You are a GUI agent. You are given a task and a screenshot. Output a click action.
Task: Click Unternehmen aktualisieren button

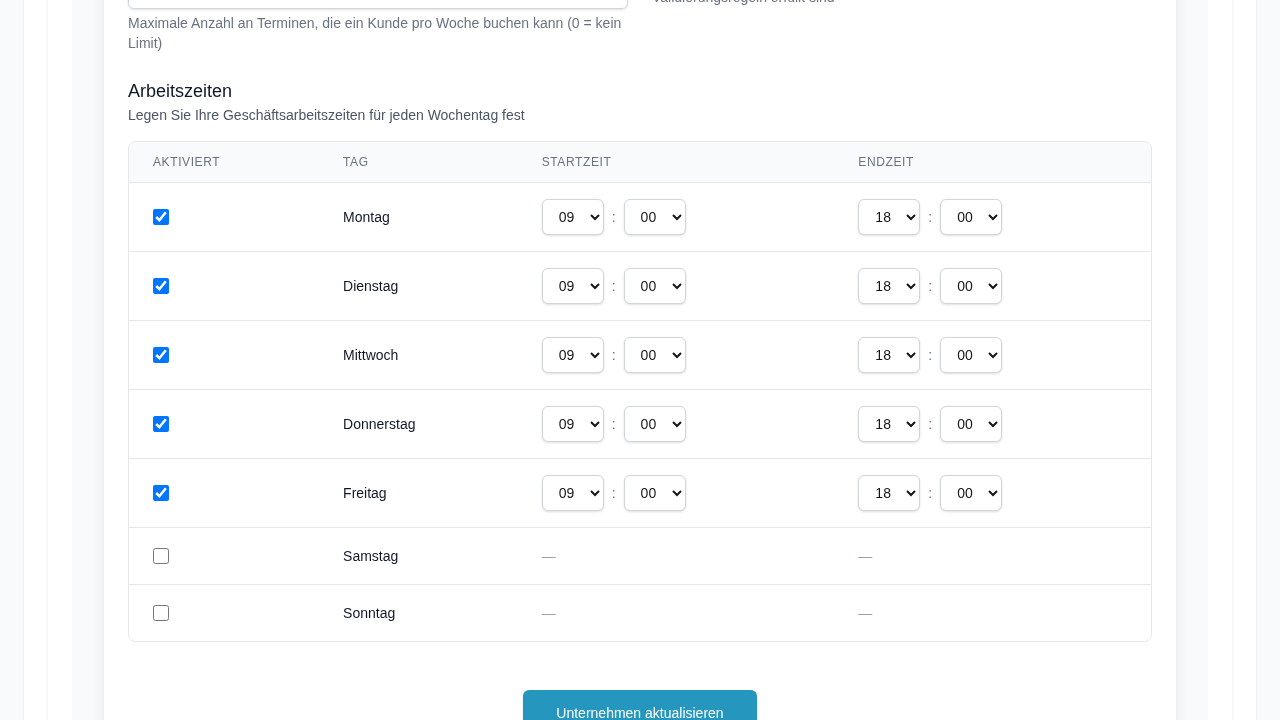tap(639, 708)
